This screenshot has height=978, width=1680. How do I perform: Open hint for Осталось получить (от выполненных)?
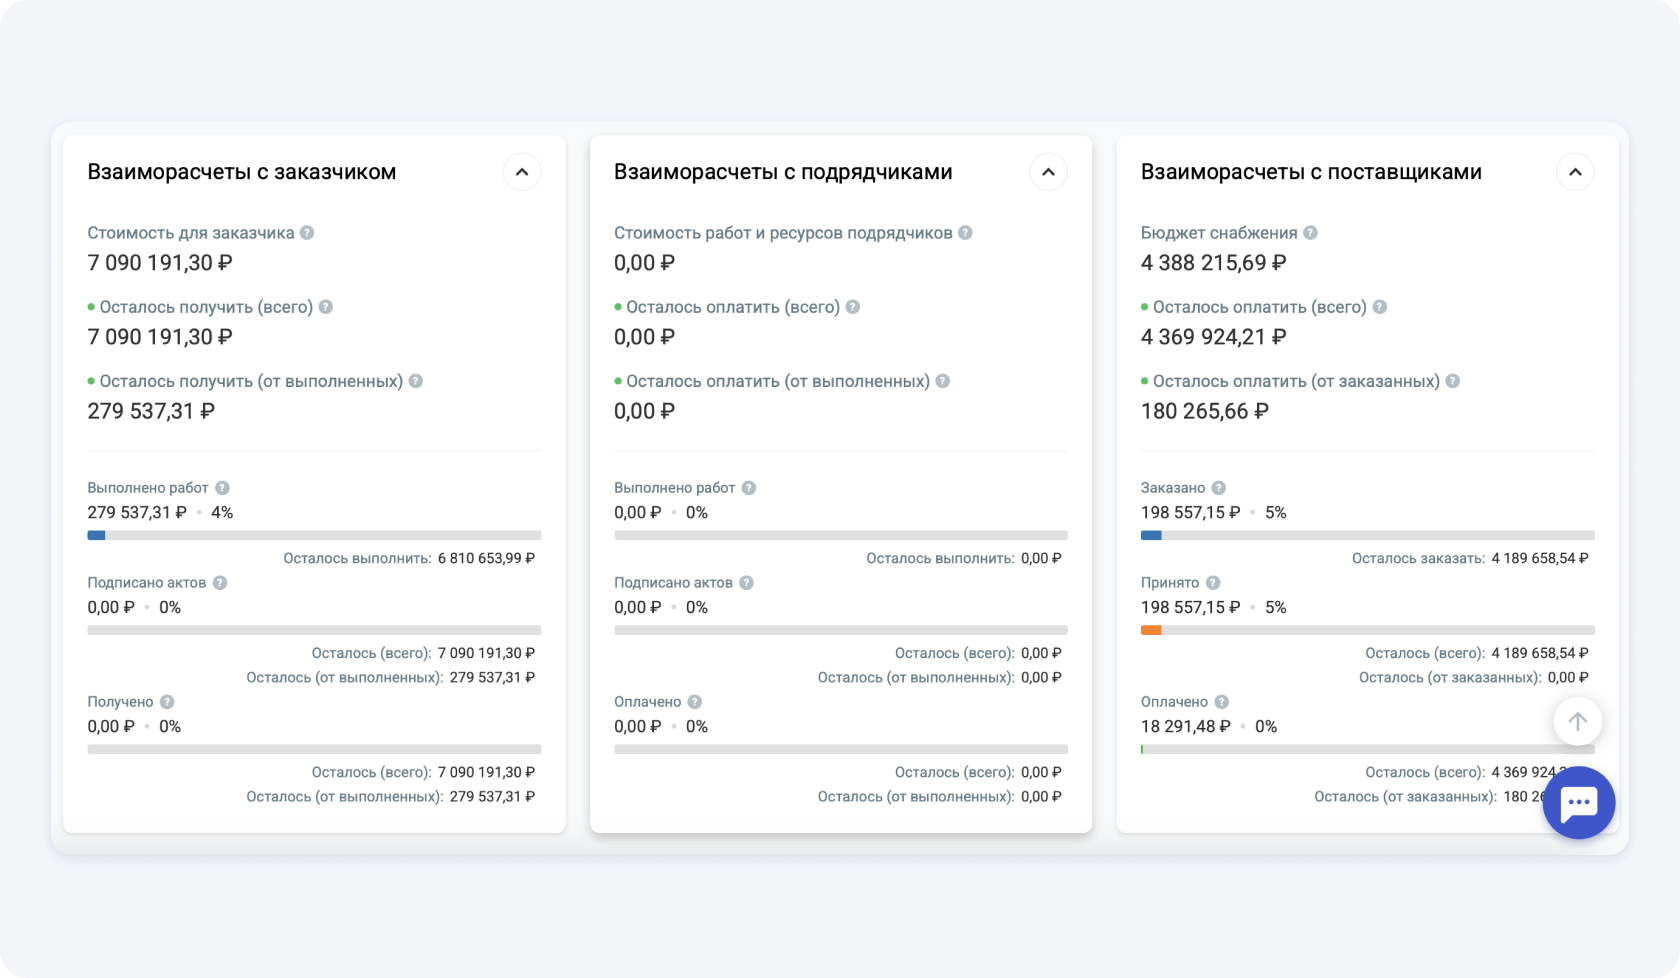416,381
